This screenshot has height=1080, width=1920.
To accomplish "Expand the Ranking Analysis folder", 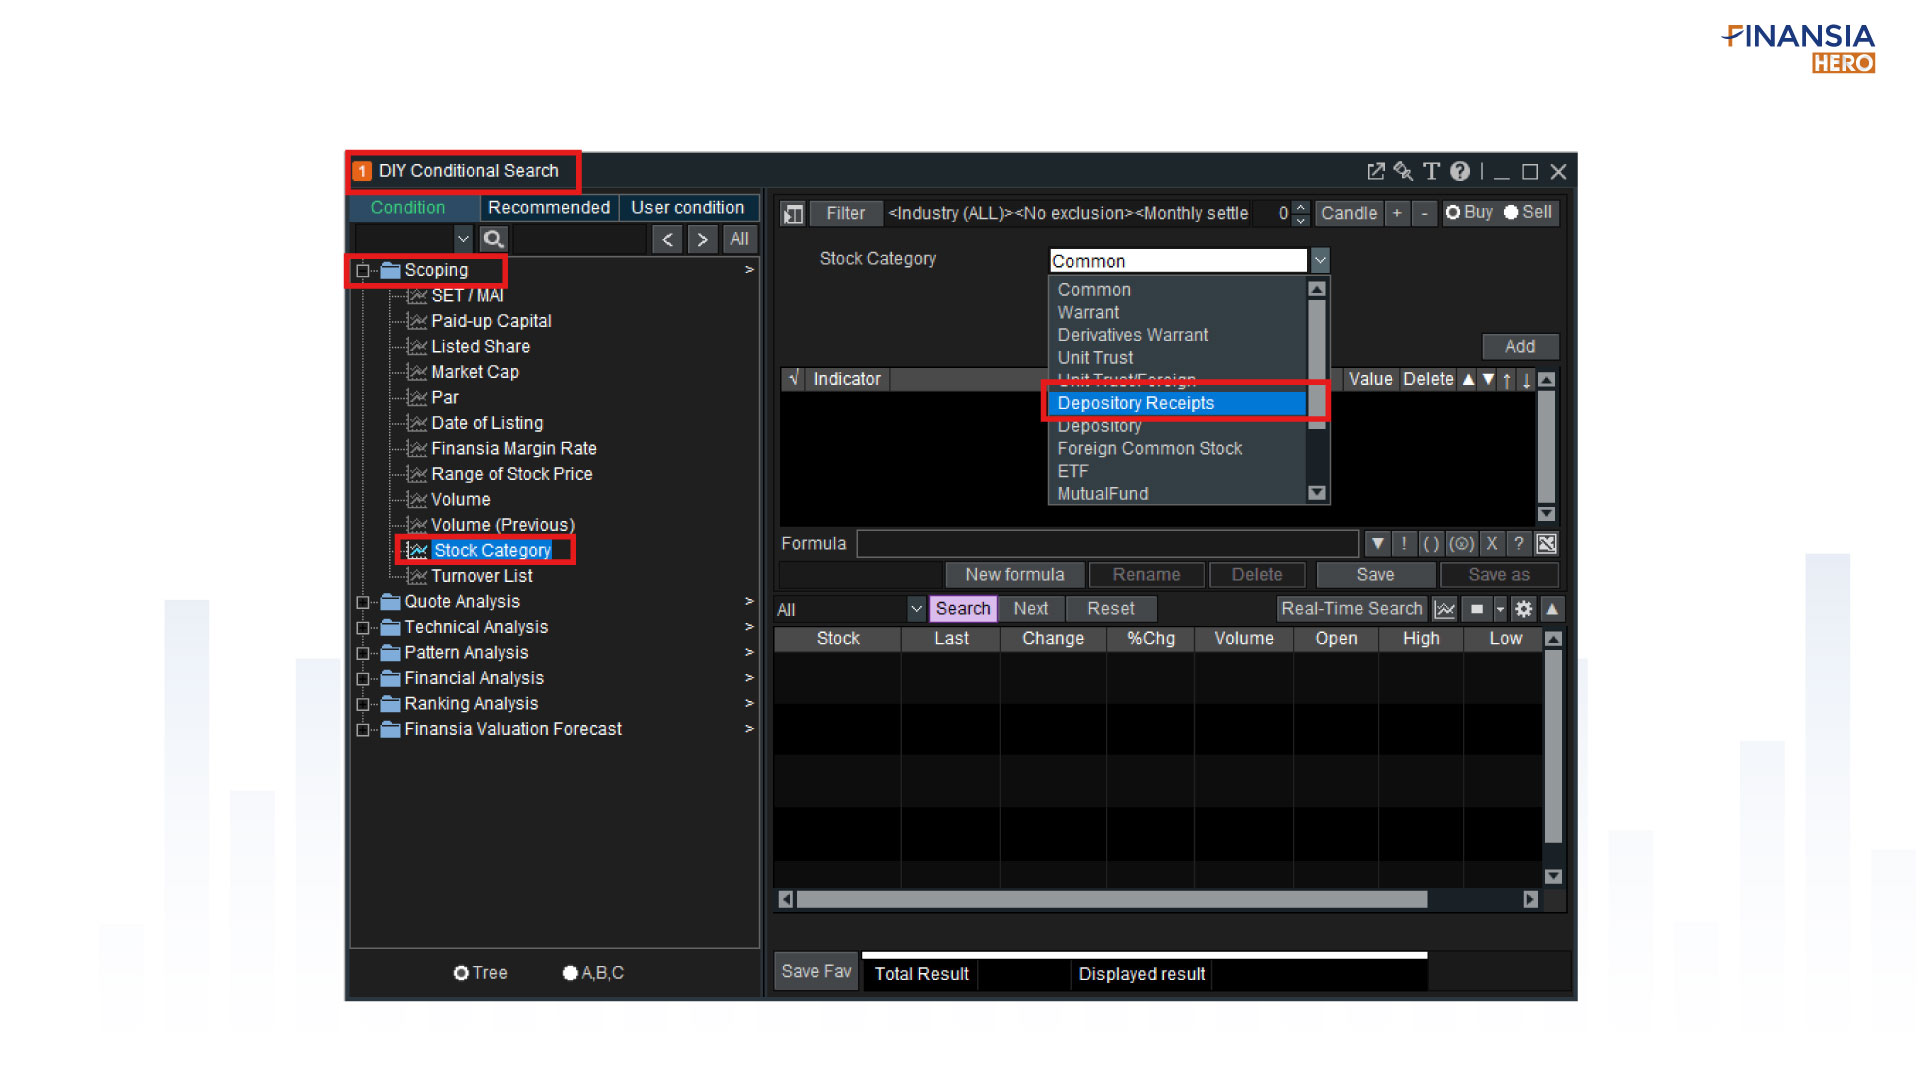I will pos(363,704).
